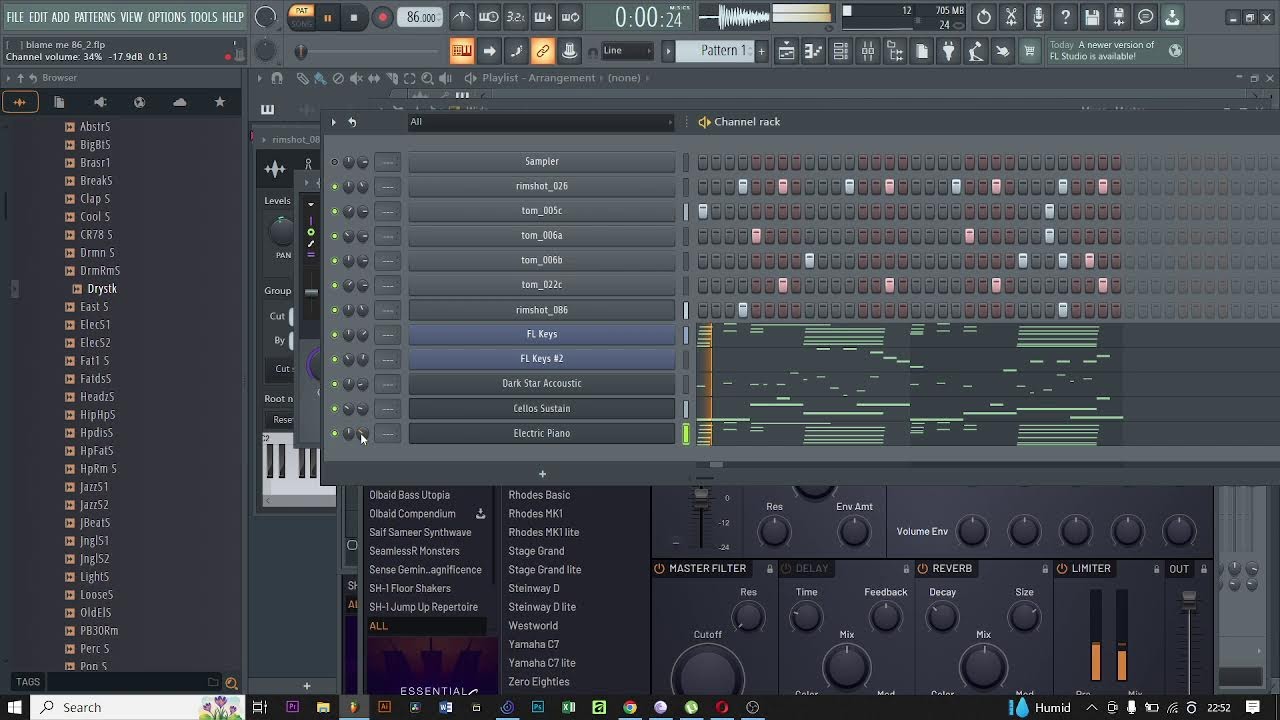Select the cloud tab in Browser
The height and width of the screenshot is (720, 1280).
pos(179,102)
